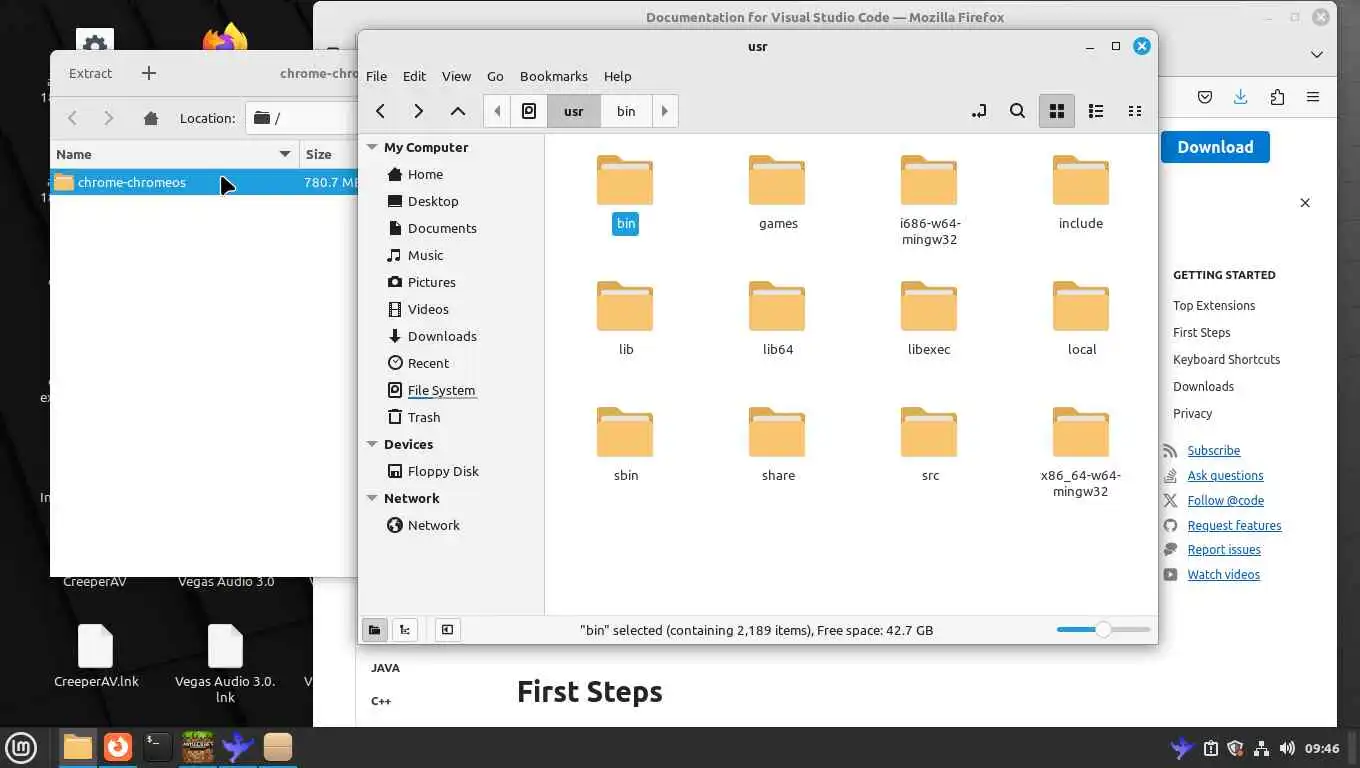Open the File menu

coord(376,76)
